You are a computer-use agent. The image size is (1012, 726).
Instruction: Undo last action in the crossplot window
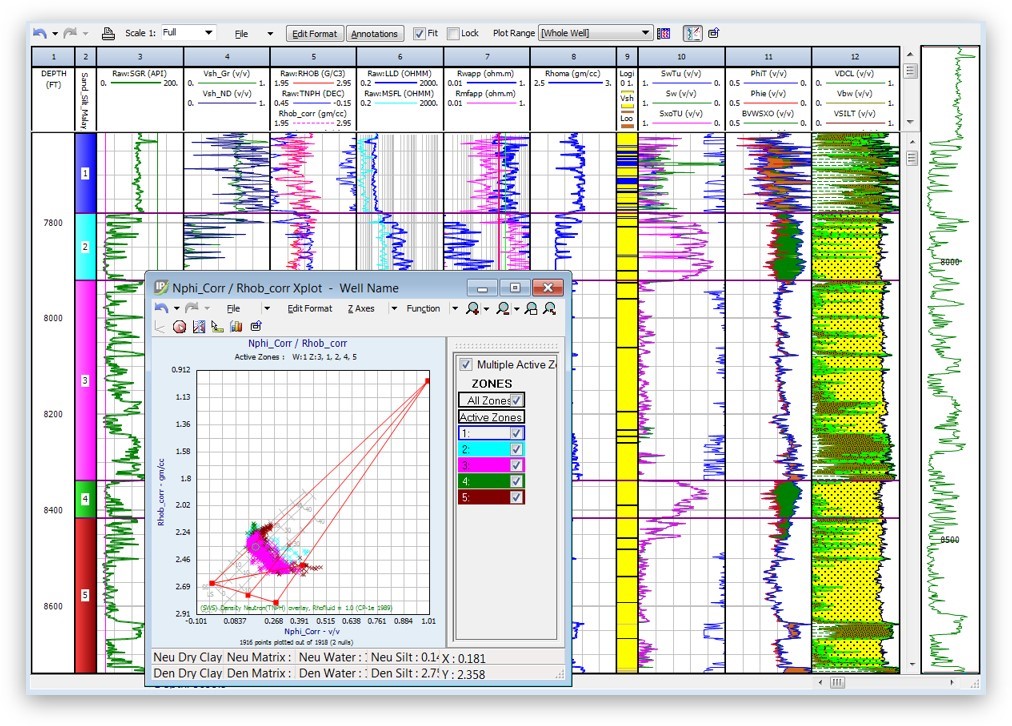(x=160, y=307)
